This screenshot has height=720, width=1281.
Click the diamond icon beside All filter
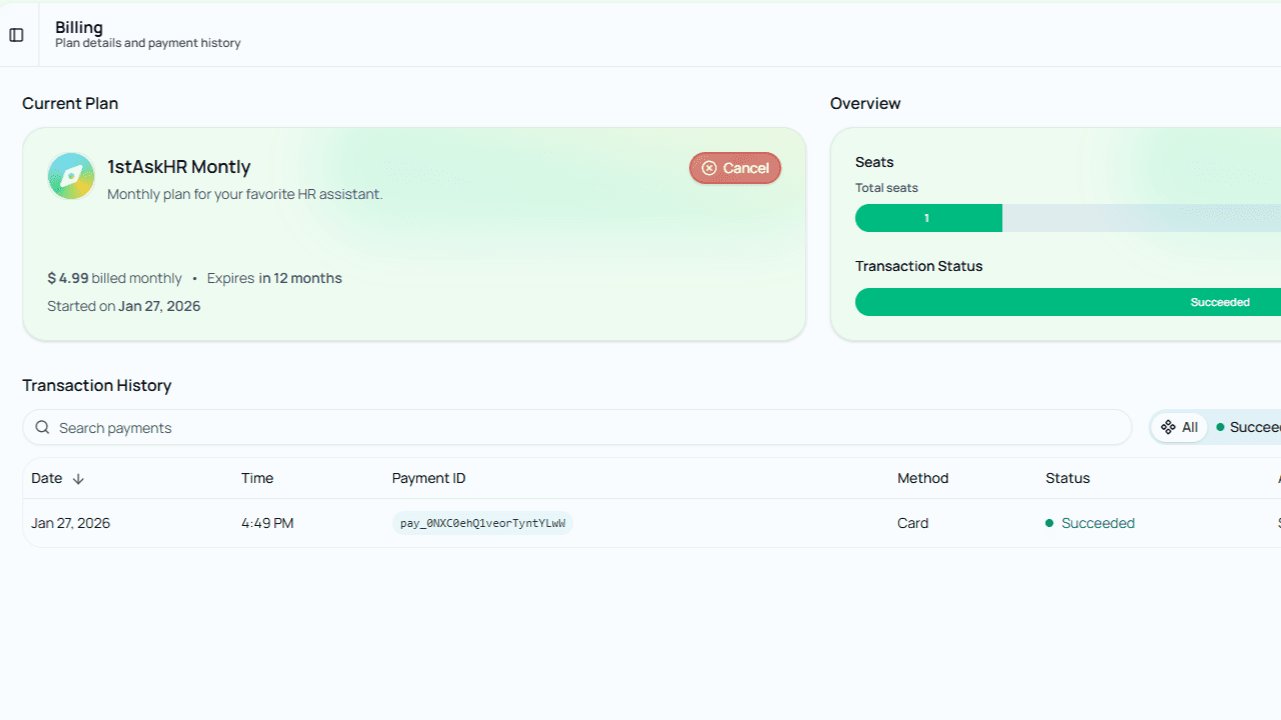(x=1167, y=428)
